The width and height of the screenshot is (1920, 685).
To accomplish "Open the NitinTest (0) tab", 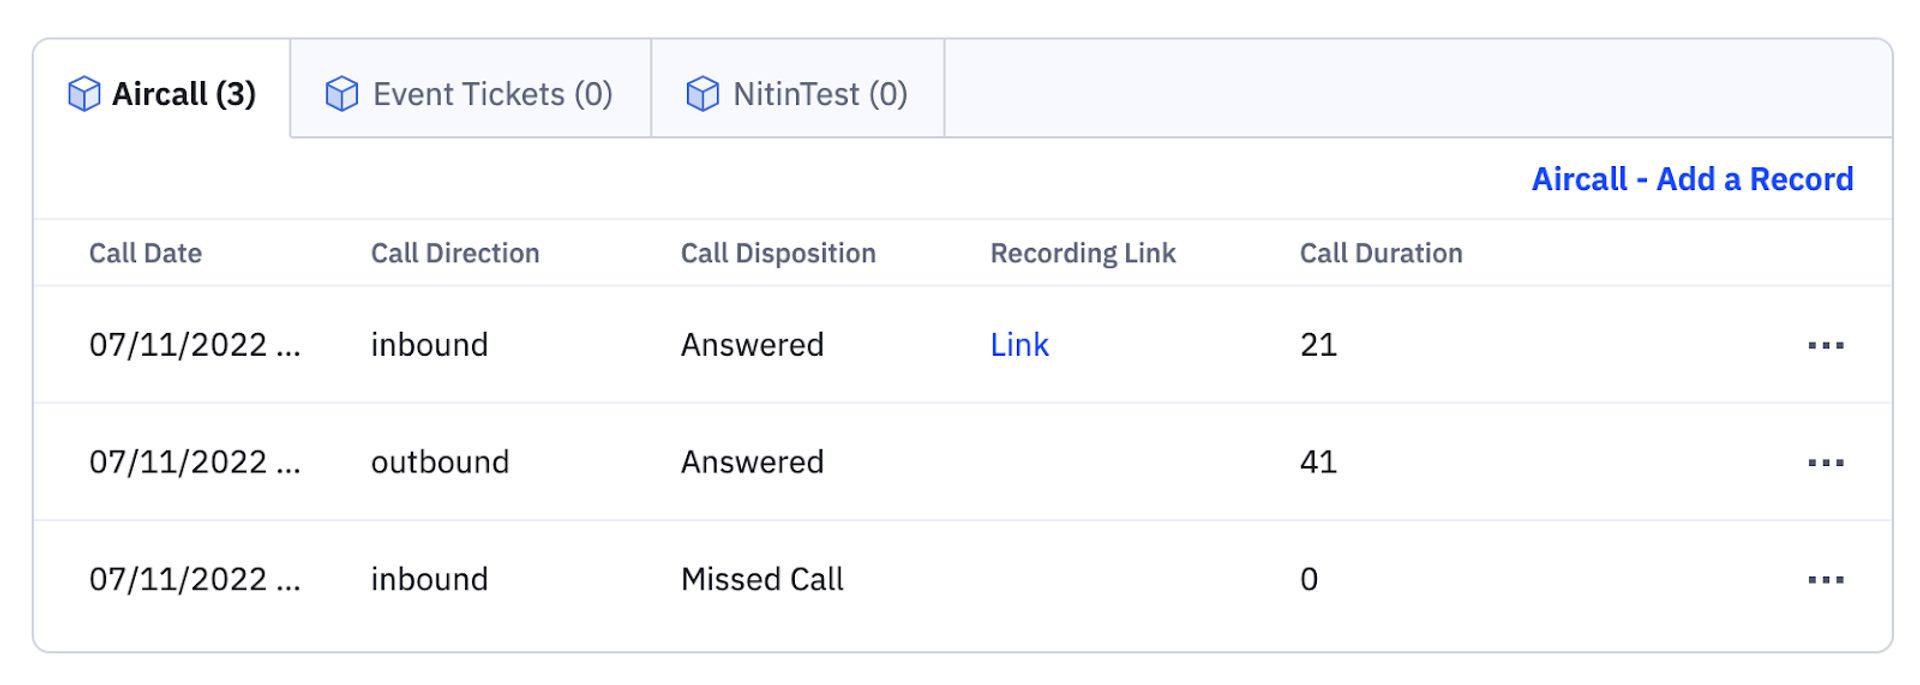I will tap(820, 94).
